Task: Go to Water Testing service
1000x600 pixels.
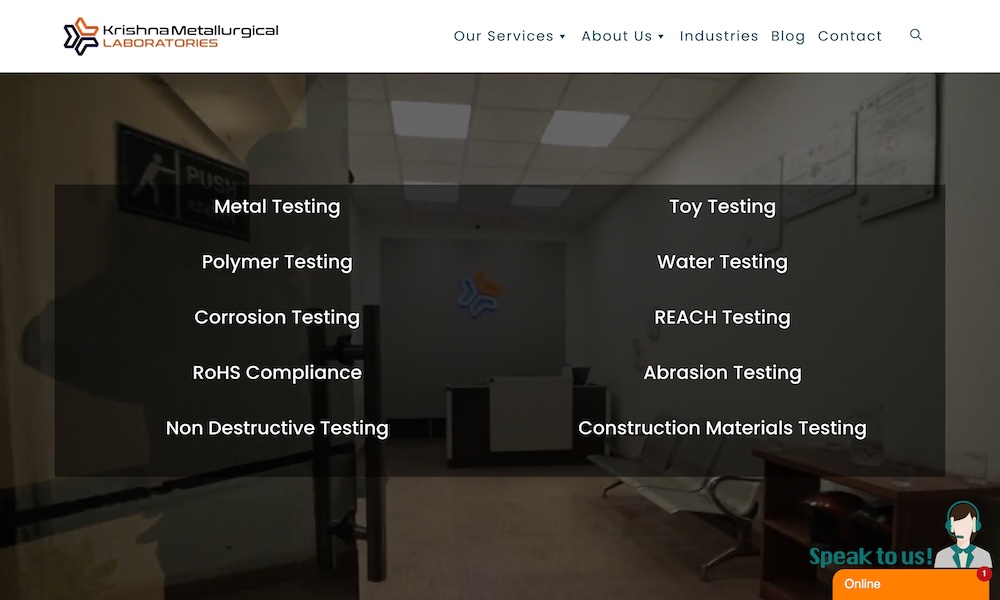Action: 722,262
